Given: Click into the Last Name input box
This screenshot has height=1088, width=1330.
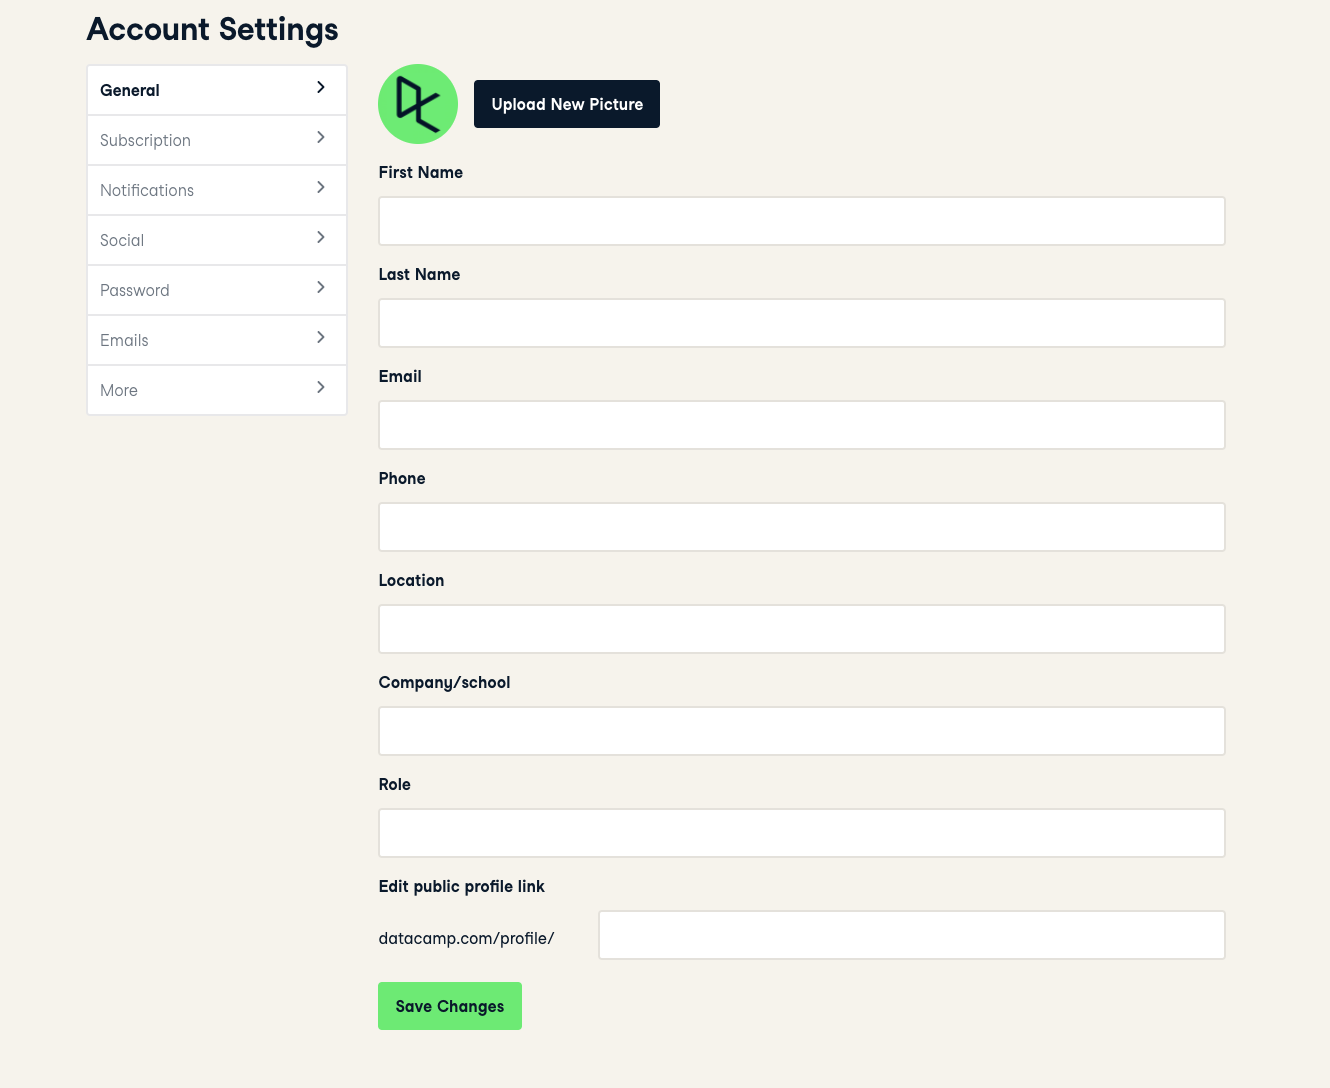Looking at the screenshot, I should click(801, 323).
